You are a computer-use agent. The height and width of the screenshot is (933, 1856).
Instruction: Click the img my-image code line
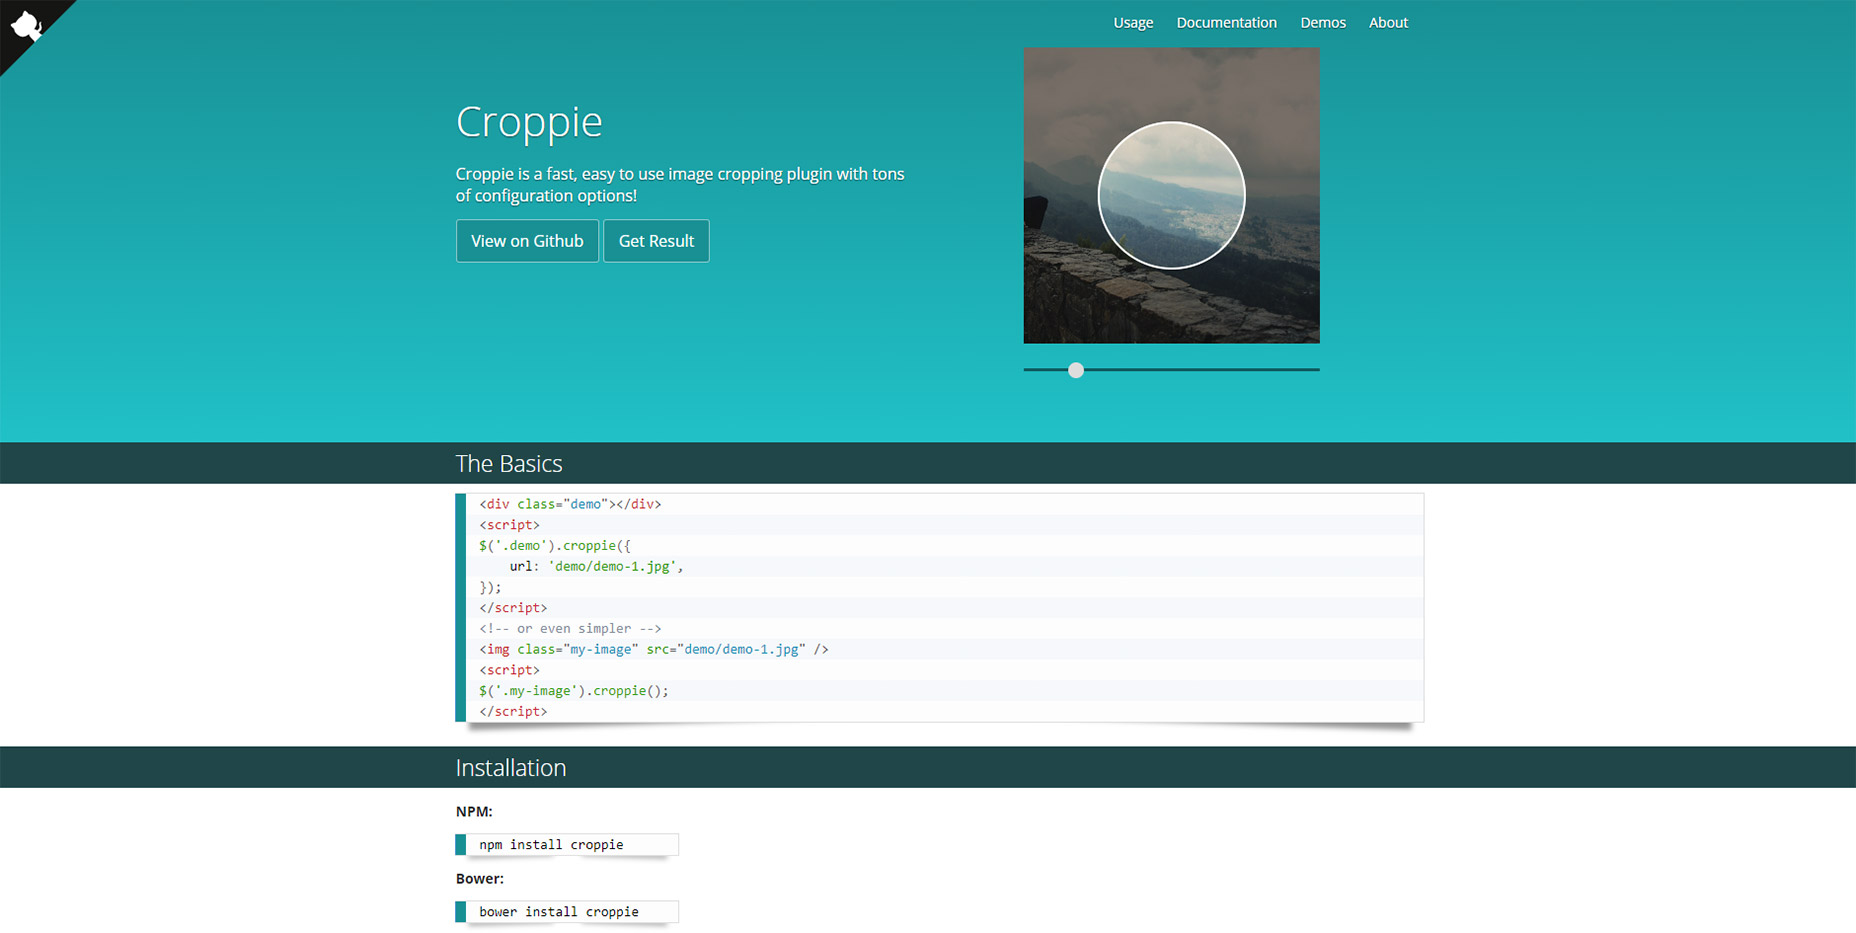pyautogui.click(x=653, y=649)
